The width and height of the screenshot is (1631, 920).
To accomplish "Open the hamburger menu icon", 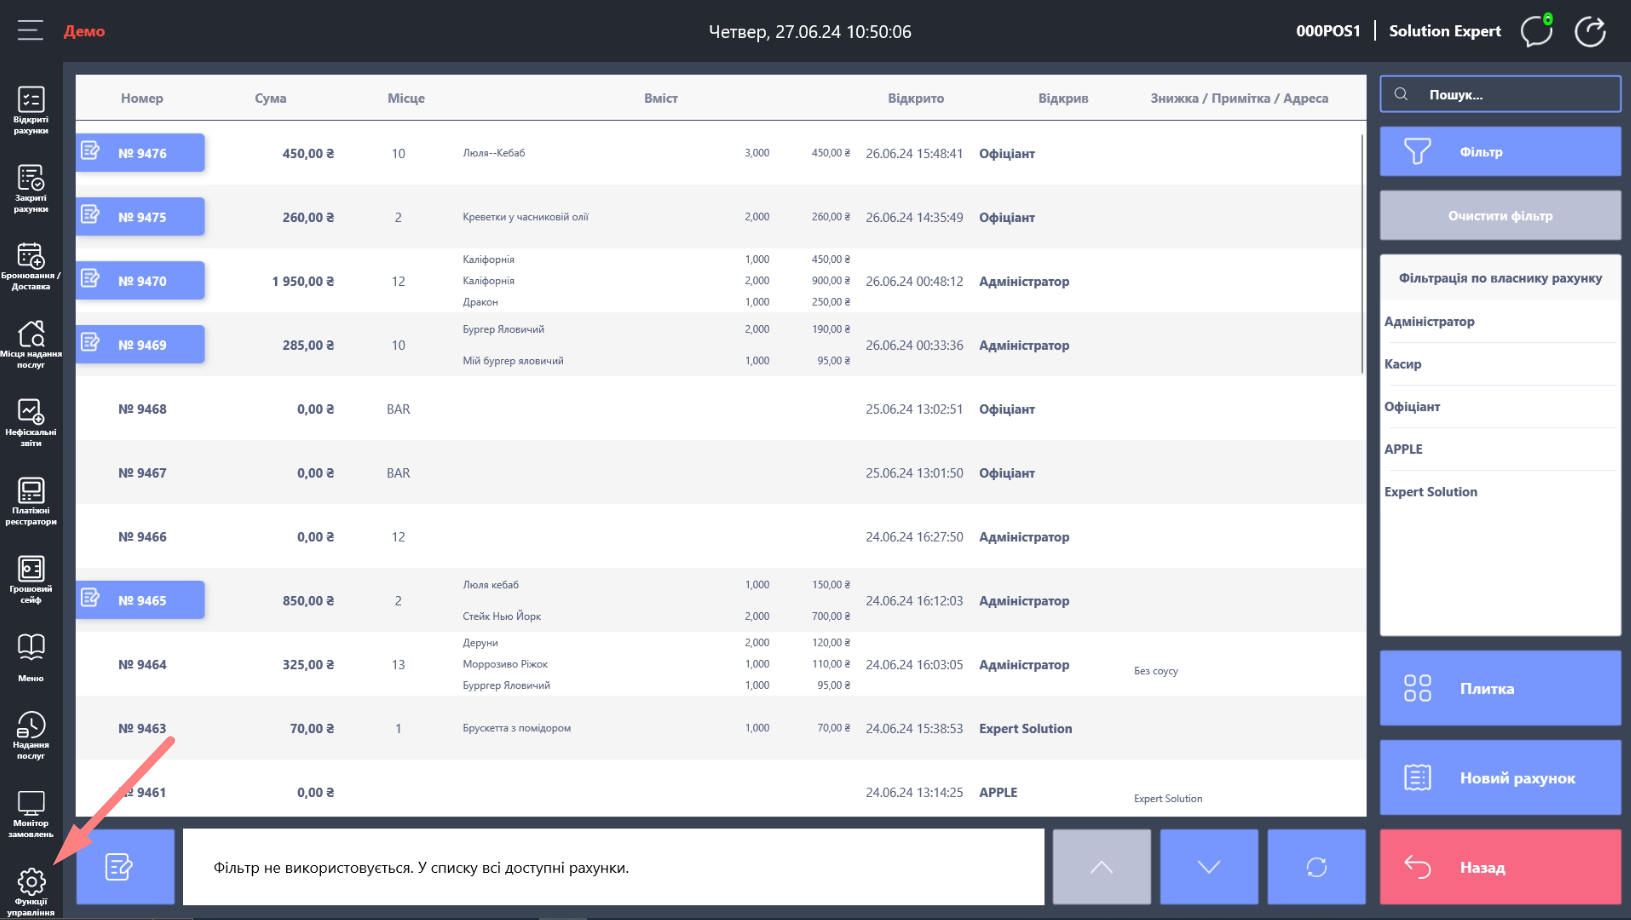I will pyautogui.click(x=30, y=31).
